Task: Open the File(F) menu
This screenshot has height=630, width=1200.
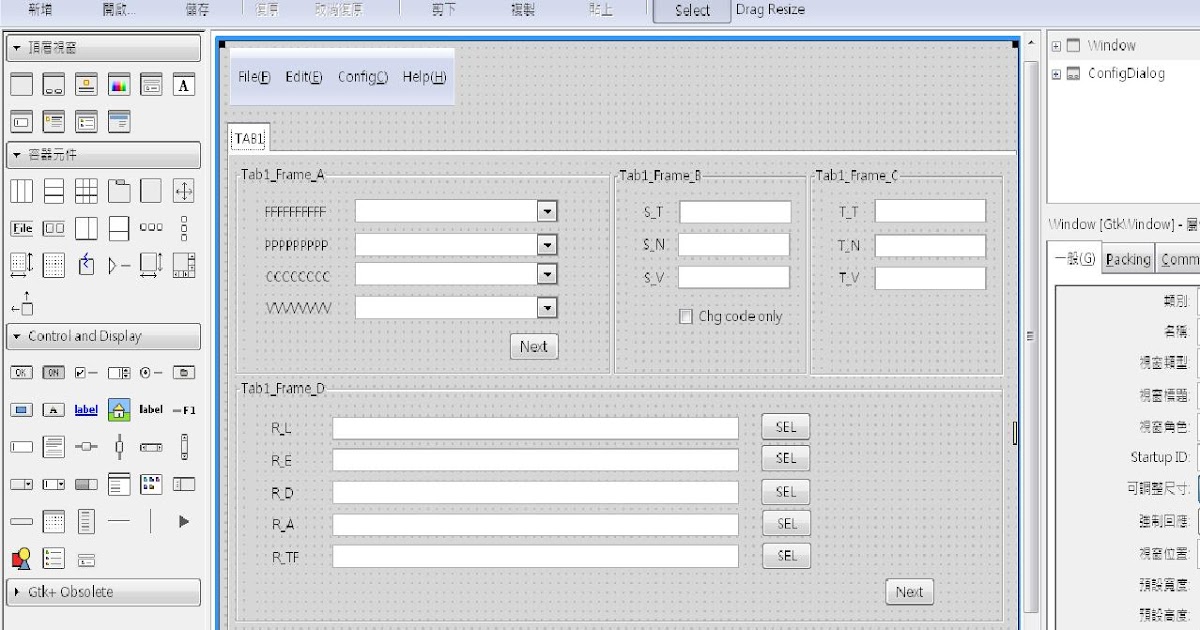Action: pos(254,77)
